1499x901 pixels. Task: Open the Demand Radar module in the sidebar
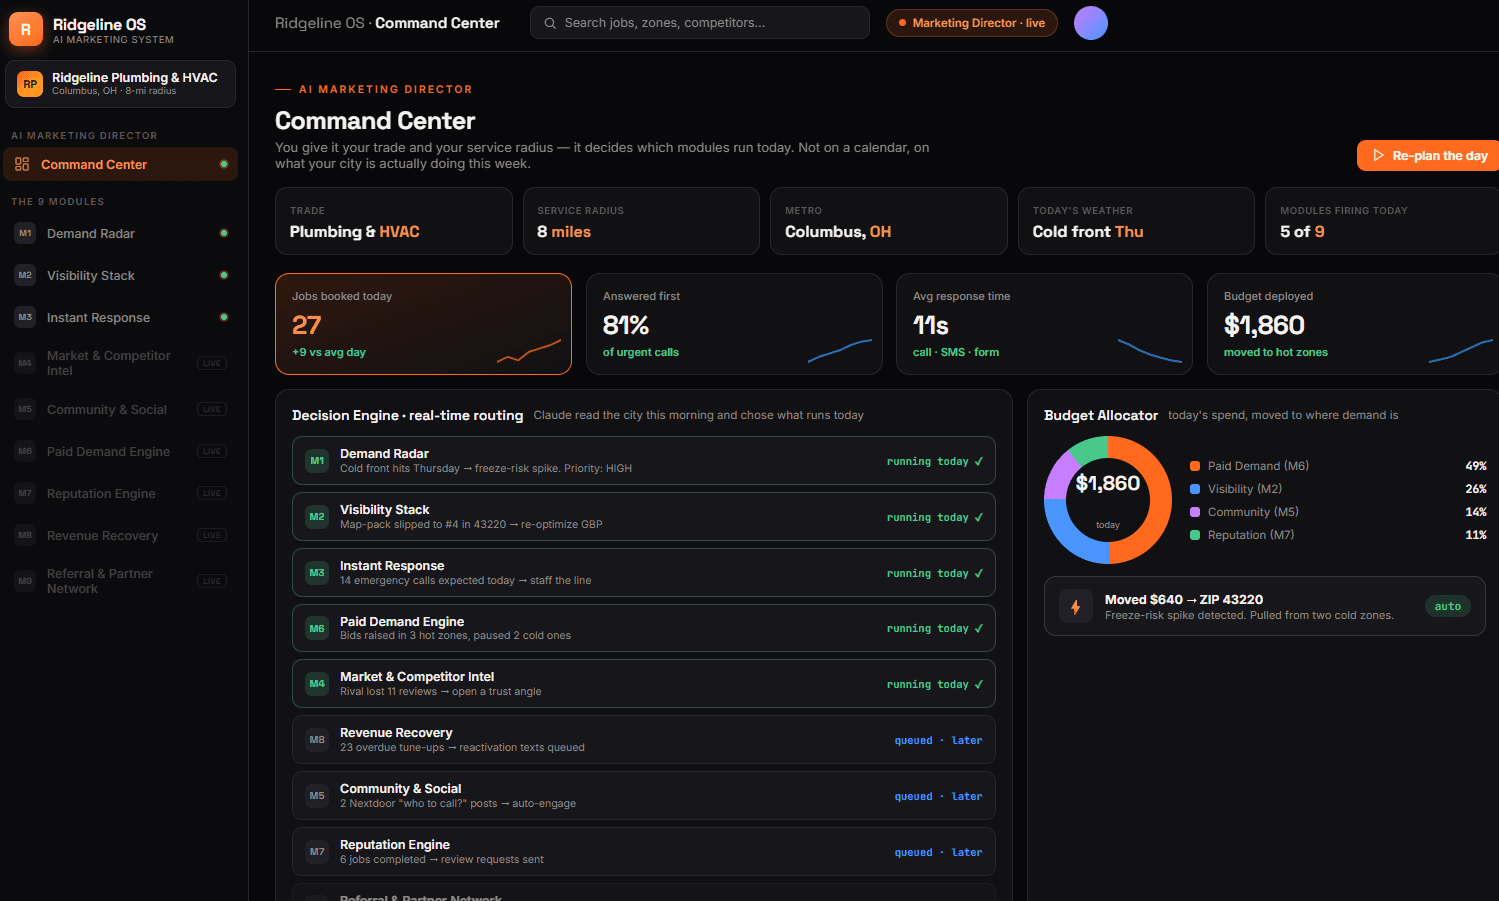point(120,233)
